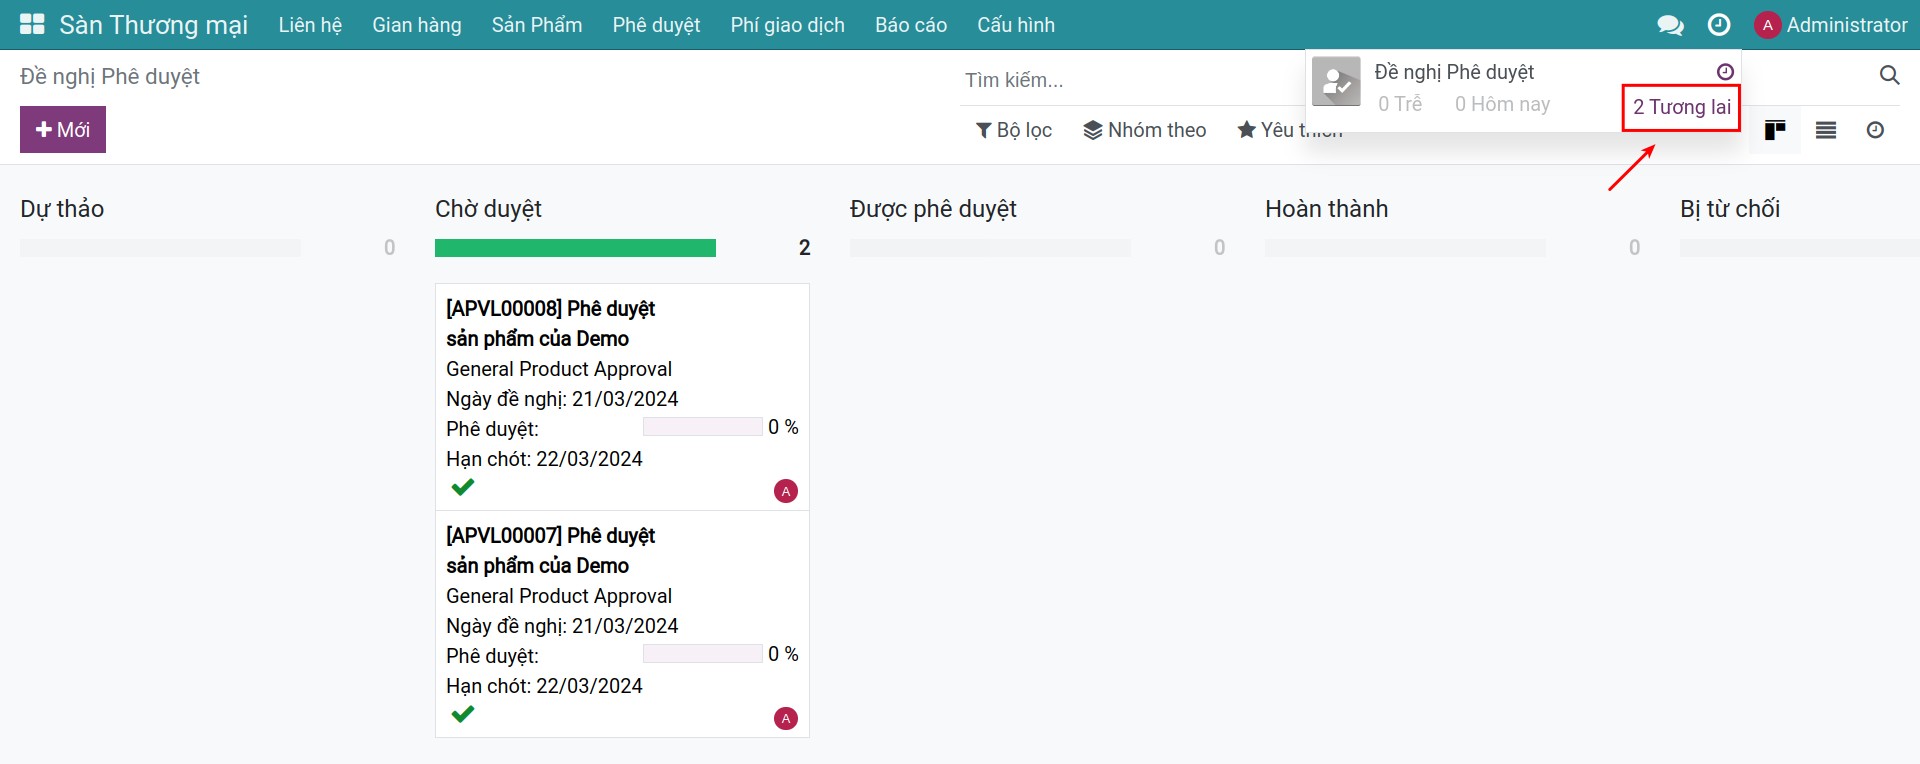The image size is (1920, 764).
Task: Click the Hoàn thành column header
Action: point(1326,209)
